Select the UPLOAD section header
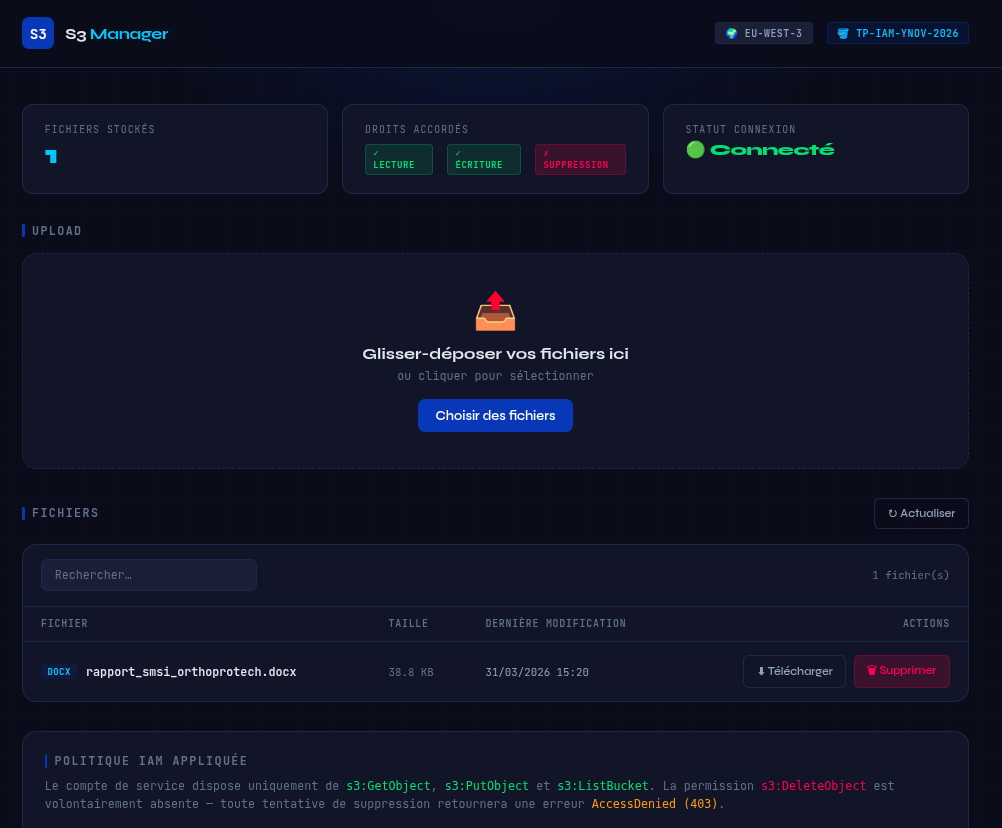Screen dimensions: 1002x828 56,230
